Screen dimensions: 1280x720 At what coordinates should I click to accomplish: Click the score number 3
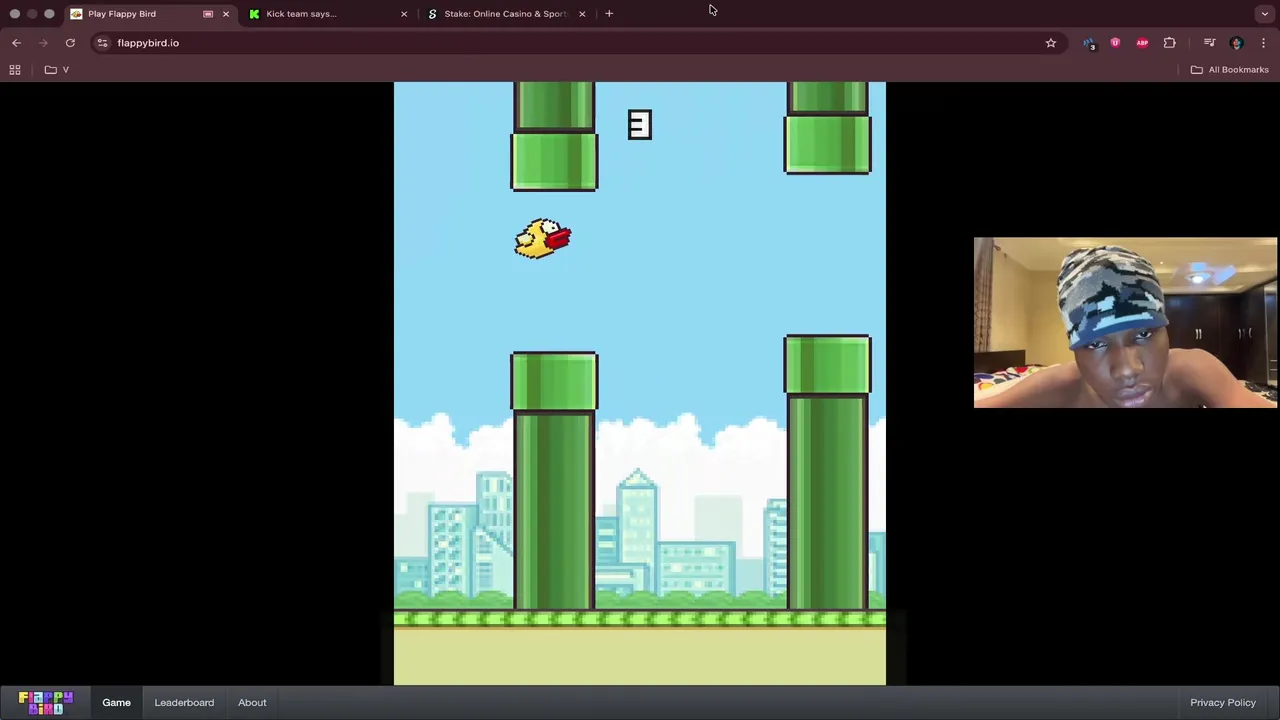click(x=639, y=125)
